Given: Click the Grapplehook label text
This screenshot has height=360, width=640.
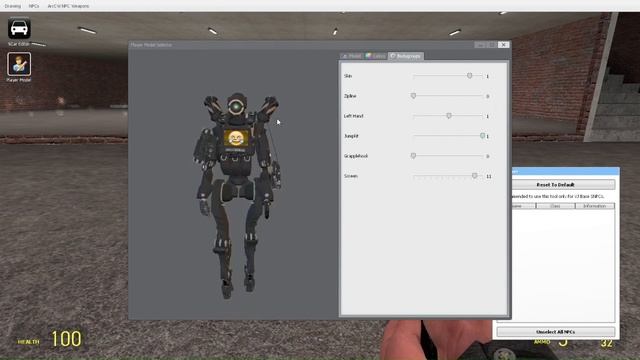Looking at the screenshot, I should pos(356,156).
